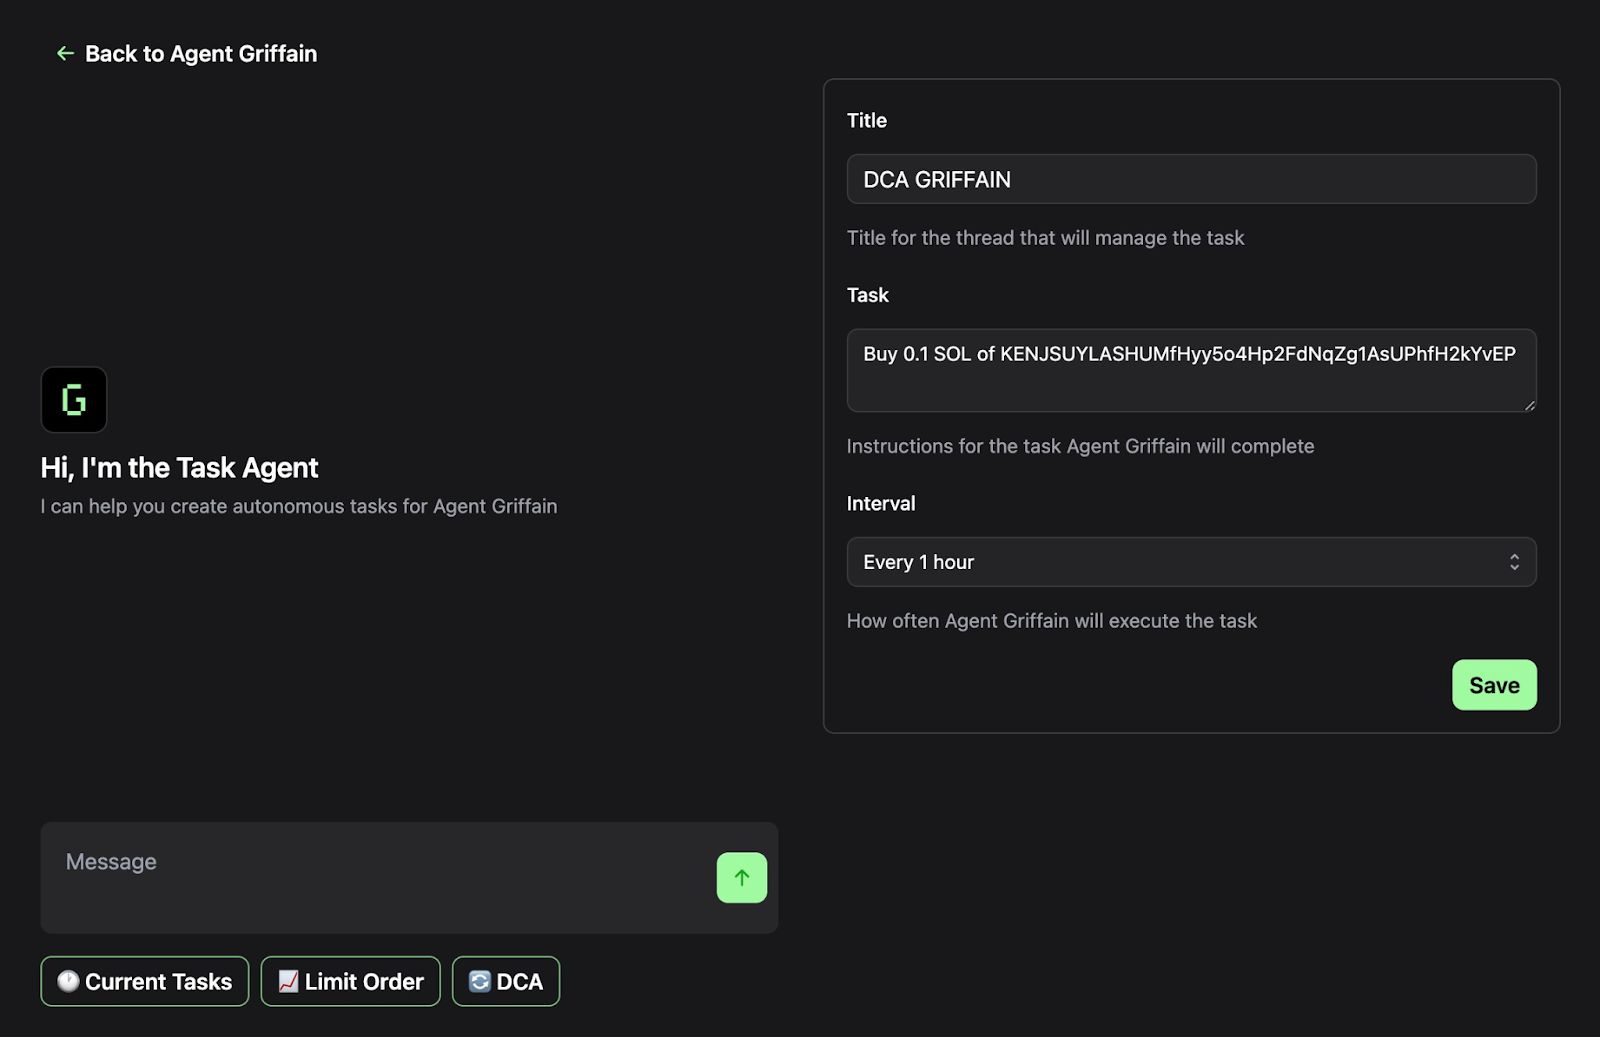
Task: Save the DCA GRIFFAIN task
Action: pyautogui.click(x=1494, y=685)
